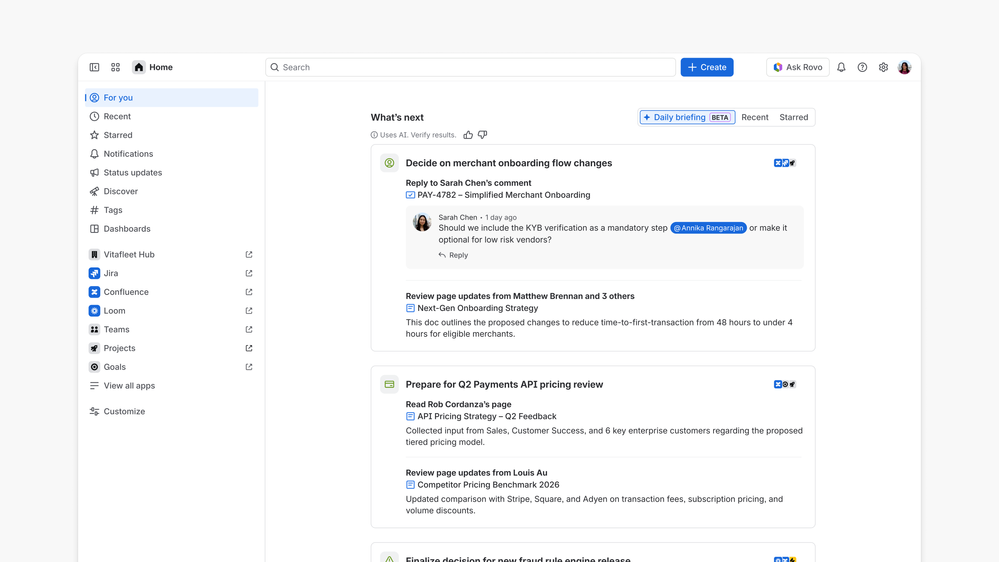Open Goals external link icon
The height and width of the screenshot is (562, 999).
coord(249,367)
